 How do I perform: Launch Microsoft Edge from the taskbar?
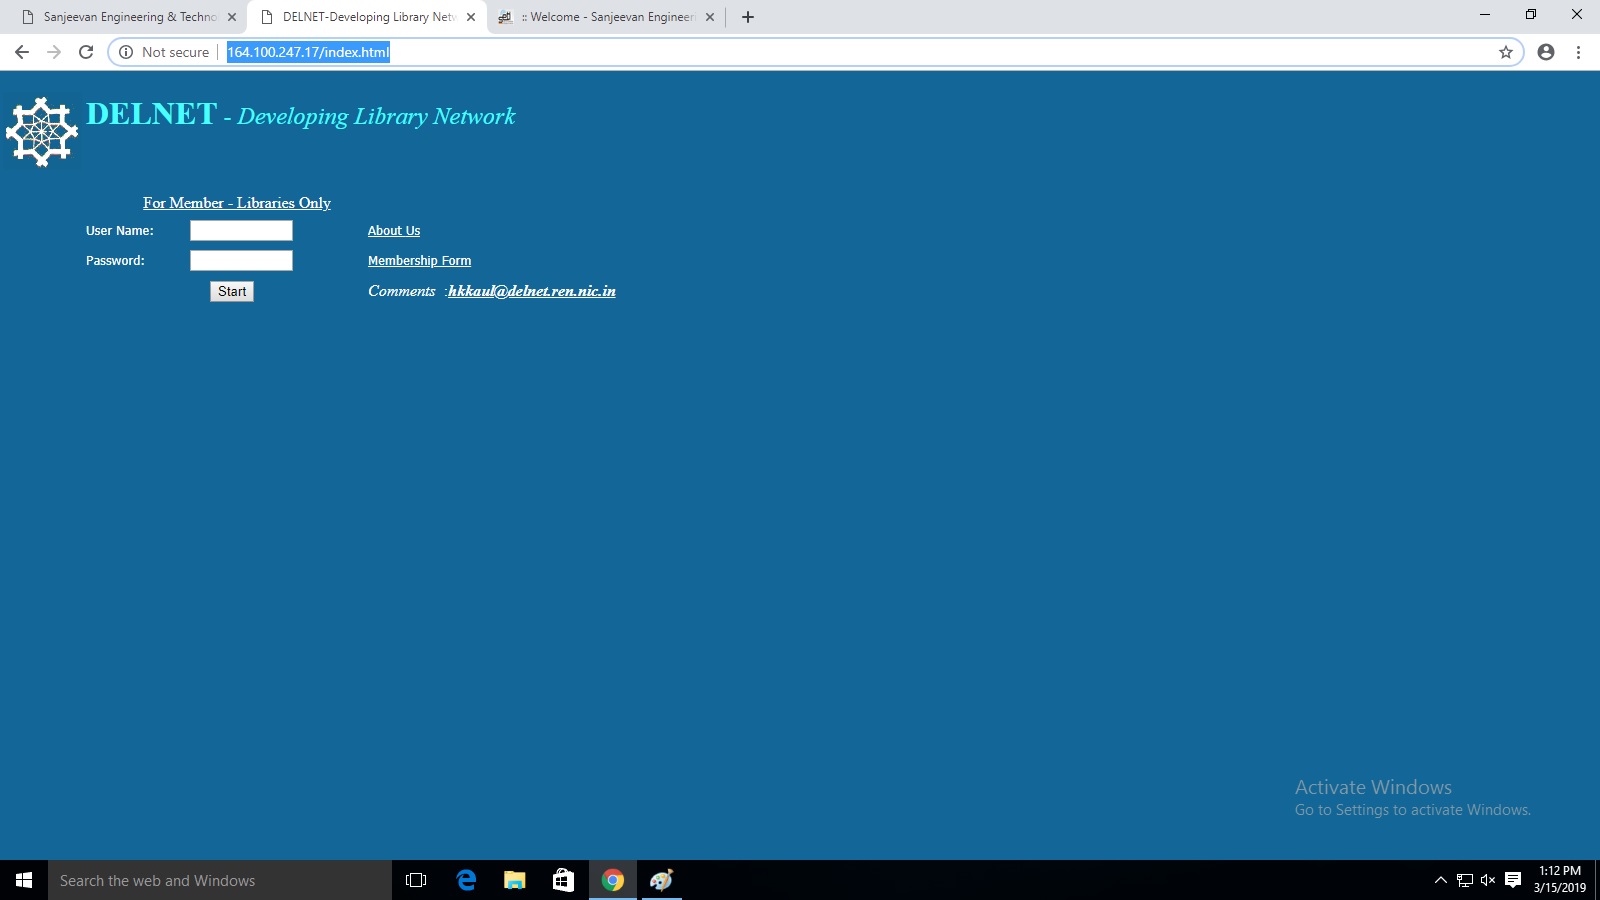coord(466,880)
